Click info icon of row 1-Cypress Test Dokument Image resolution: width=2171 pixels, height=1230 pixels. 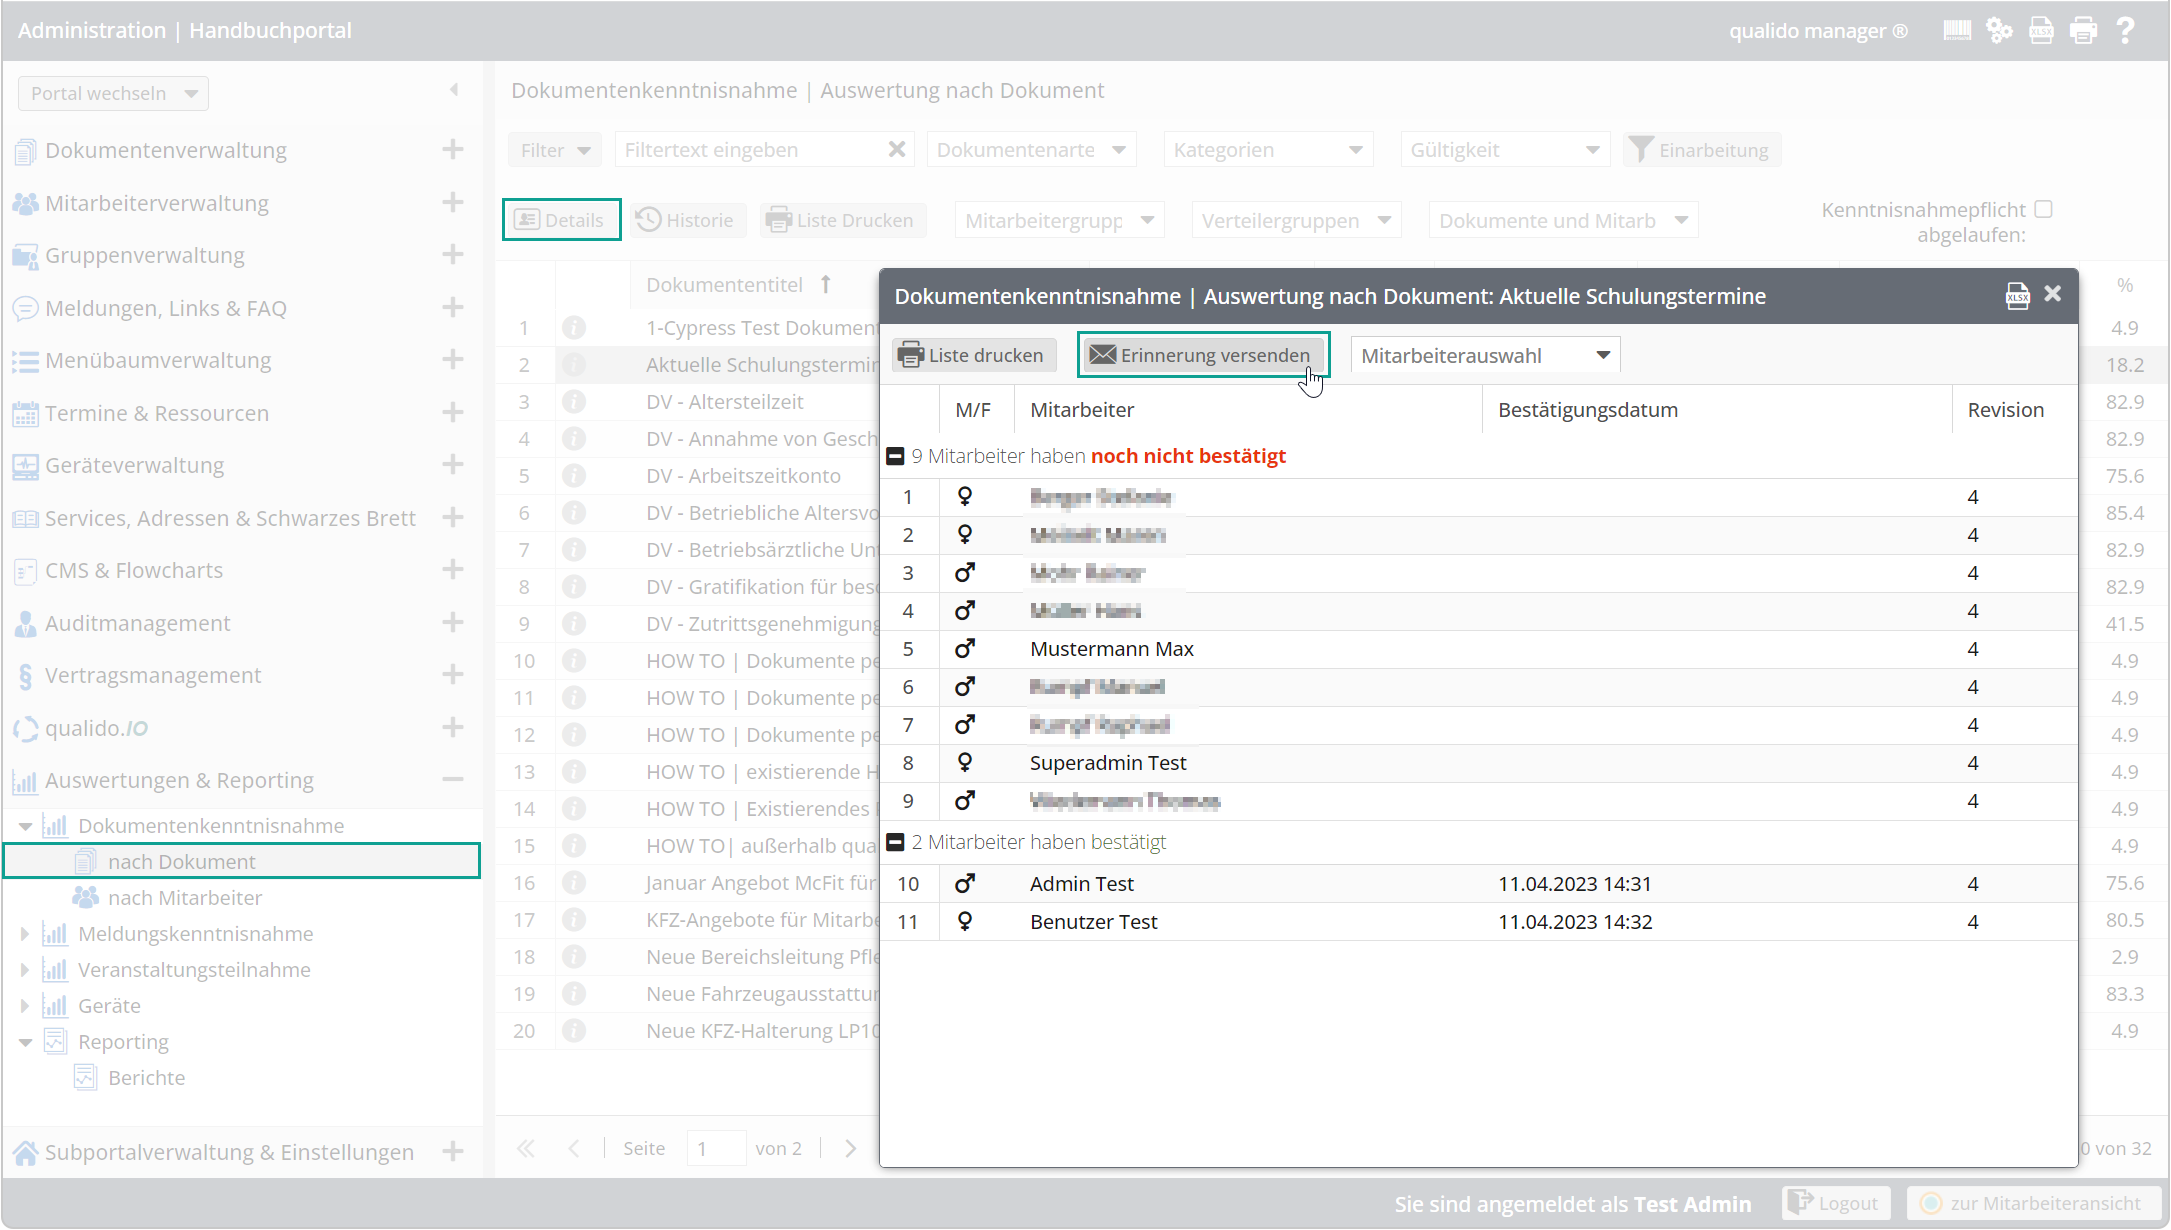pos(574,327)
